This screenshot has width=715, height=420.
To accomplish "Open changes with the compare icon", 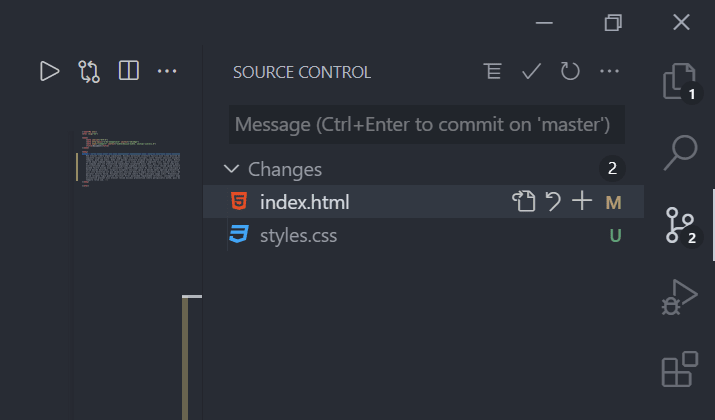I will pos(89,72).
